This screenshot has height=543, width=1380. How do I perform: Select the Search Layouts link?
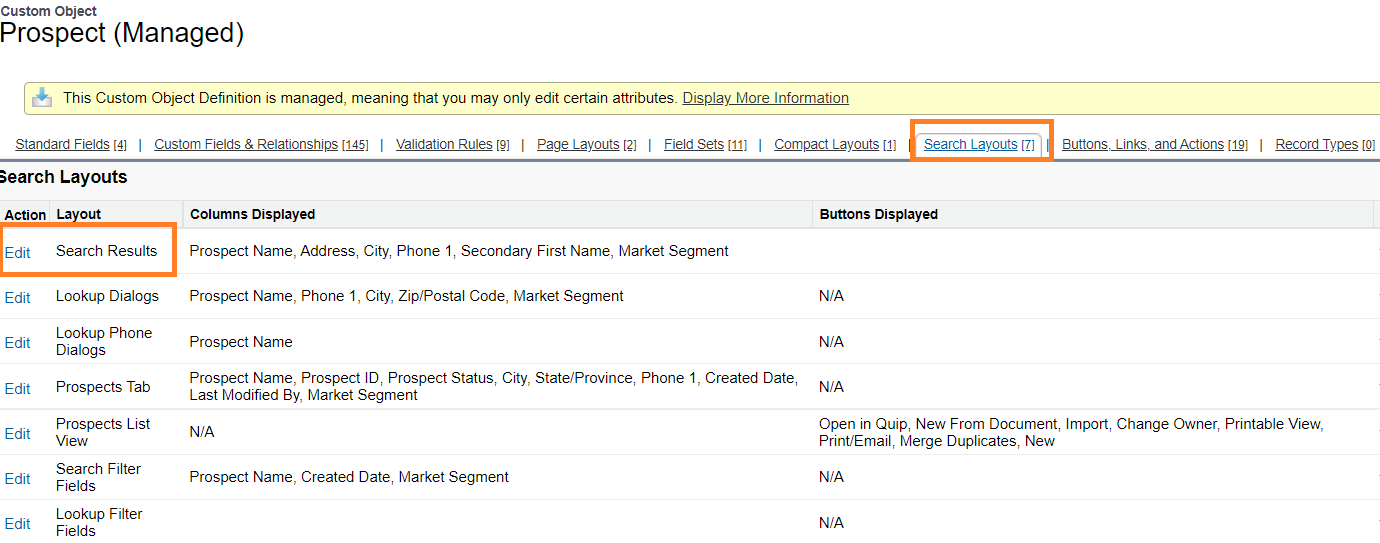click(970, 144)
